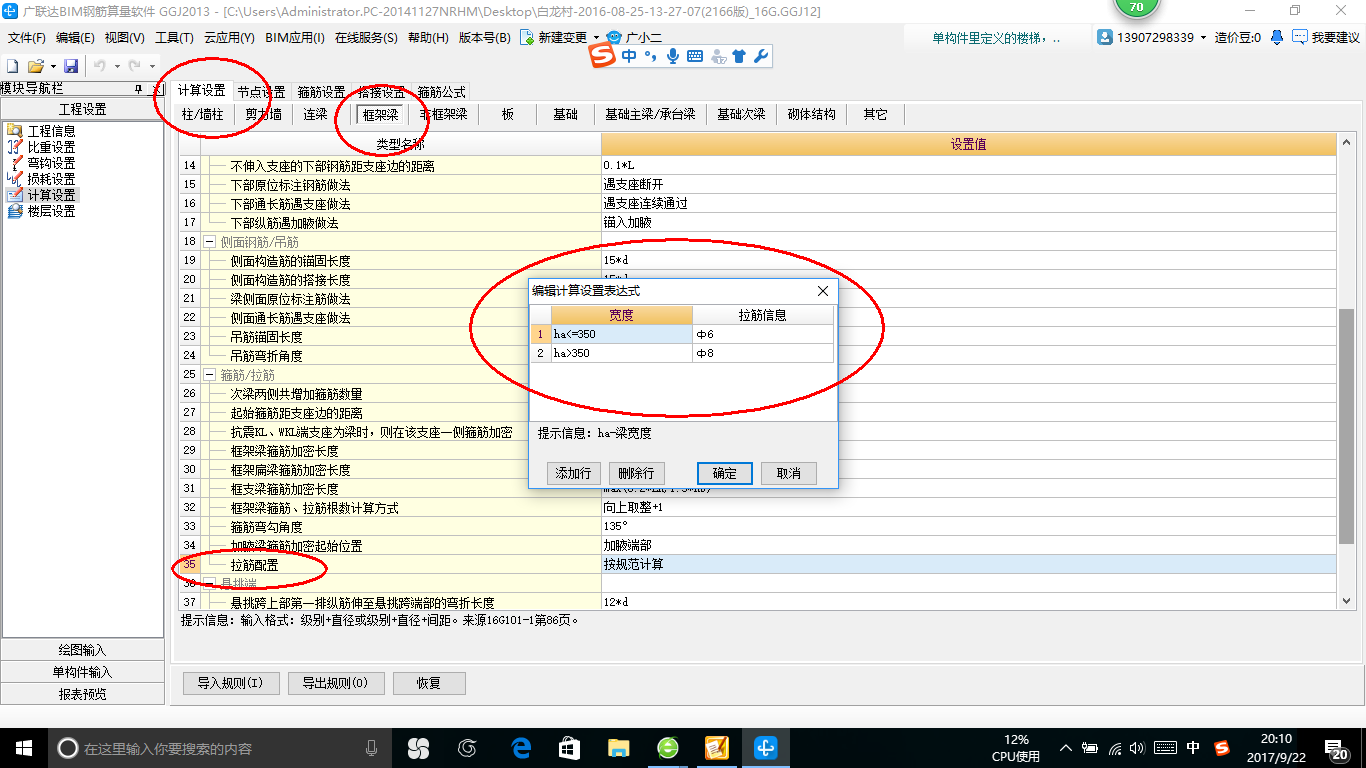
Task: Click Windows search box on taskbar
Action: tap(218, 747)
